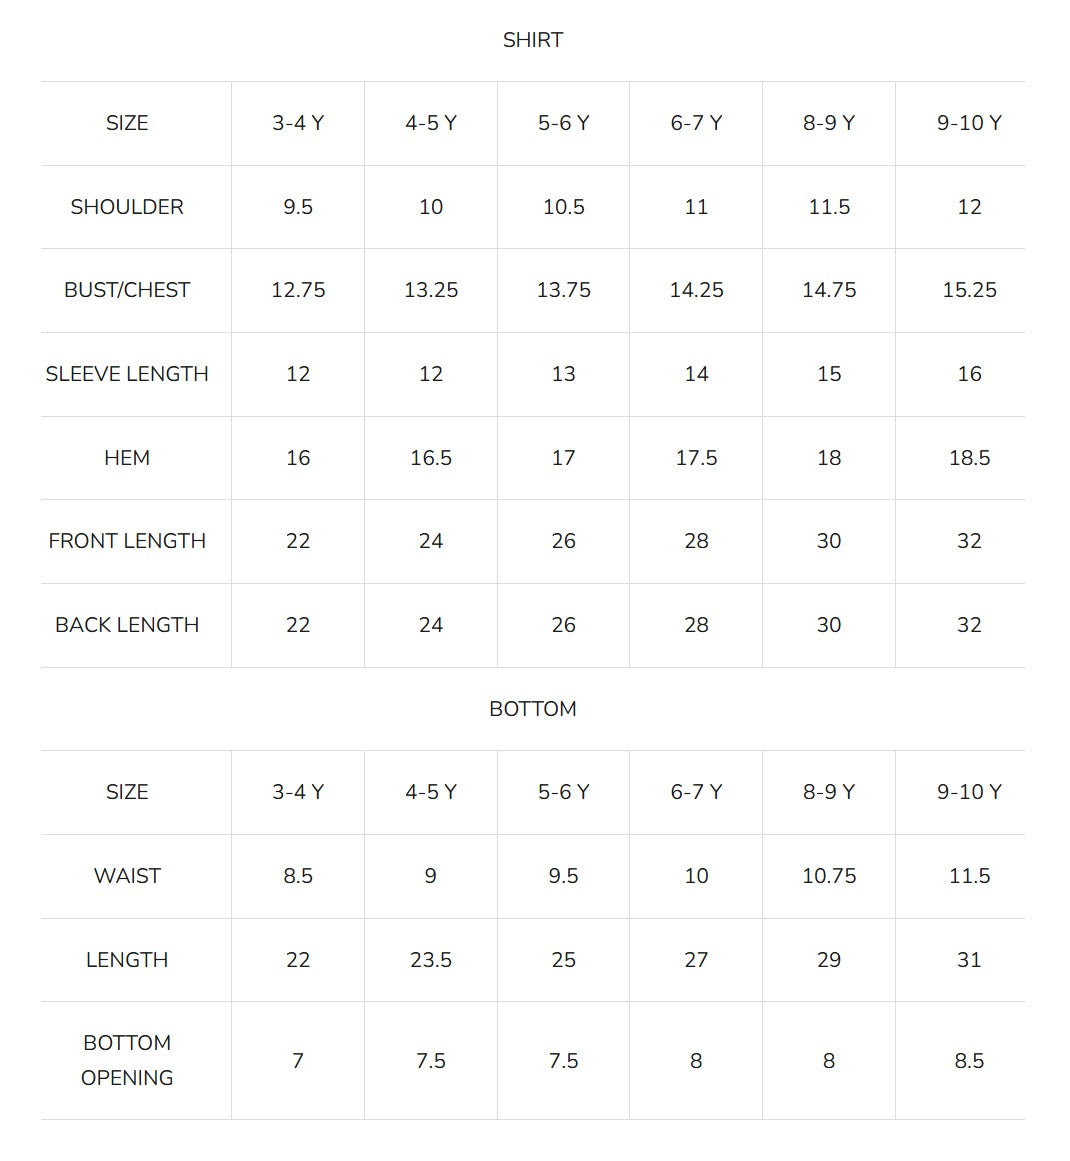Click the 3-4 Y column in bottom table
Screen dimensions: 1070x1161
click(298, 792)
